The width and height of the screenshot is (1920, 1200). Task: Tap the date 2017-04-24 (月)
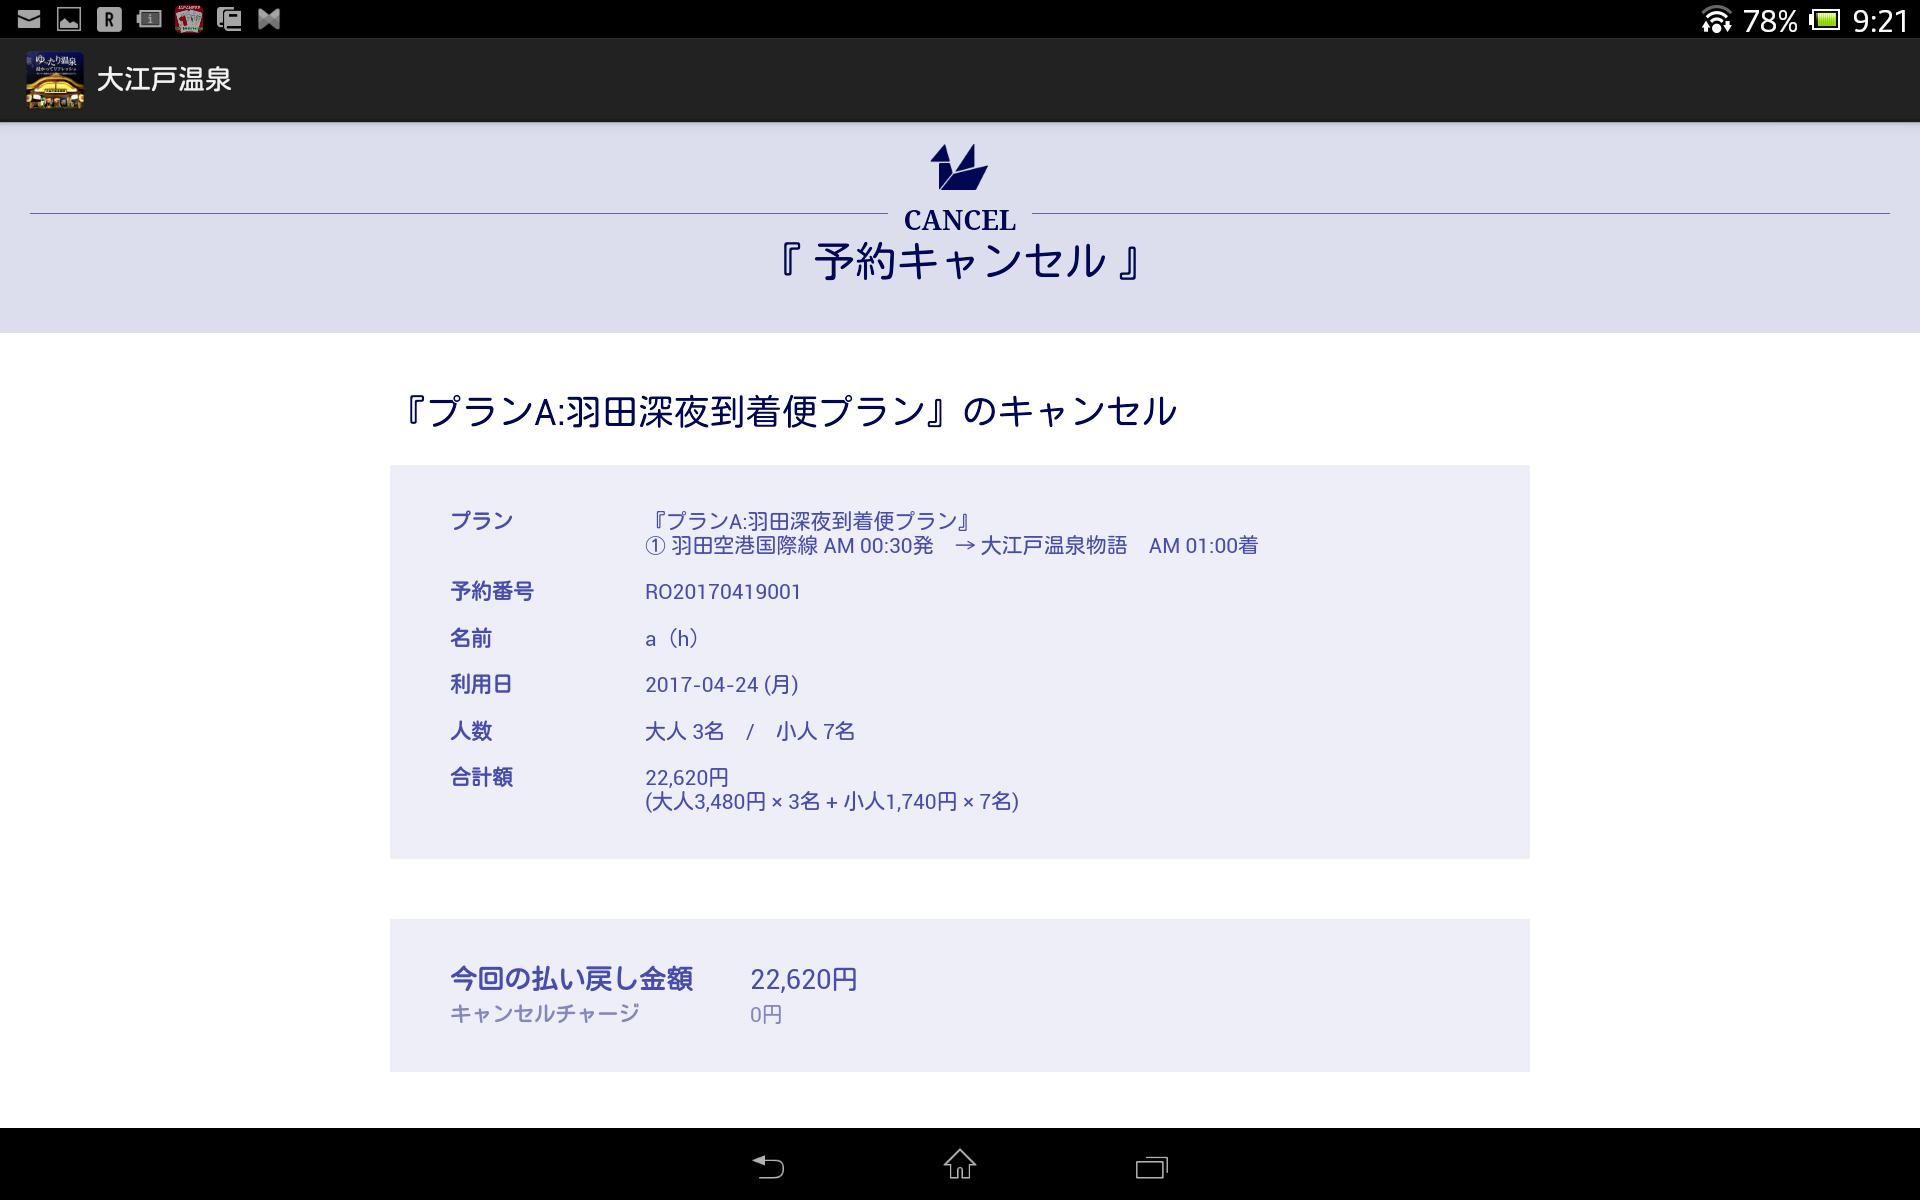[x=721, y=685]
